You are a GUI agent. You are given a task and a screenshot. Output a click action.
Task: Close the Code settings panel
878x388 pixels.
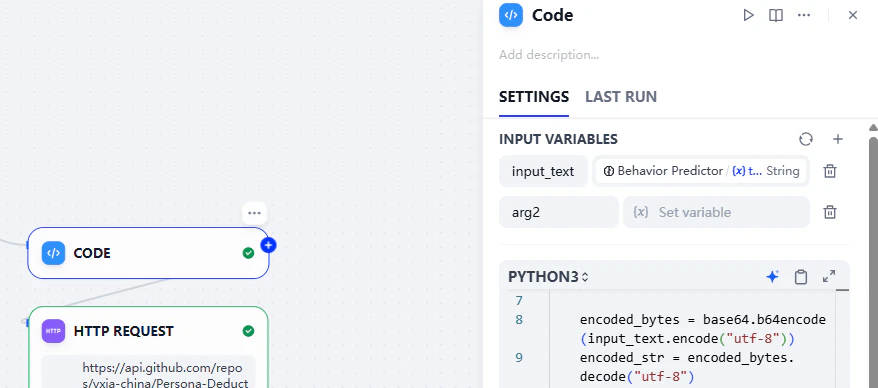point(852,15)
